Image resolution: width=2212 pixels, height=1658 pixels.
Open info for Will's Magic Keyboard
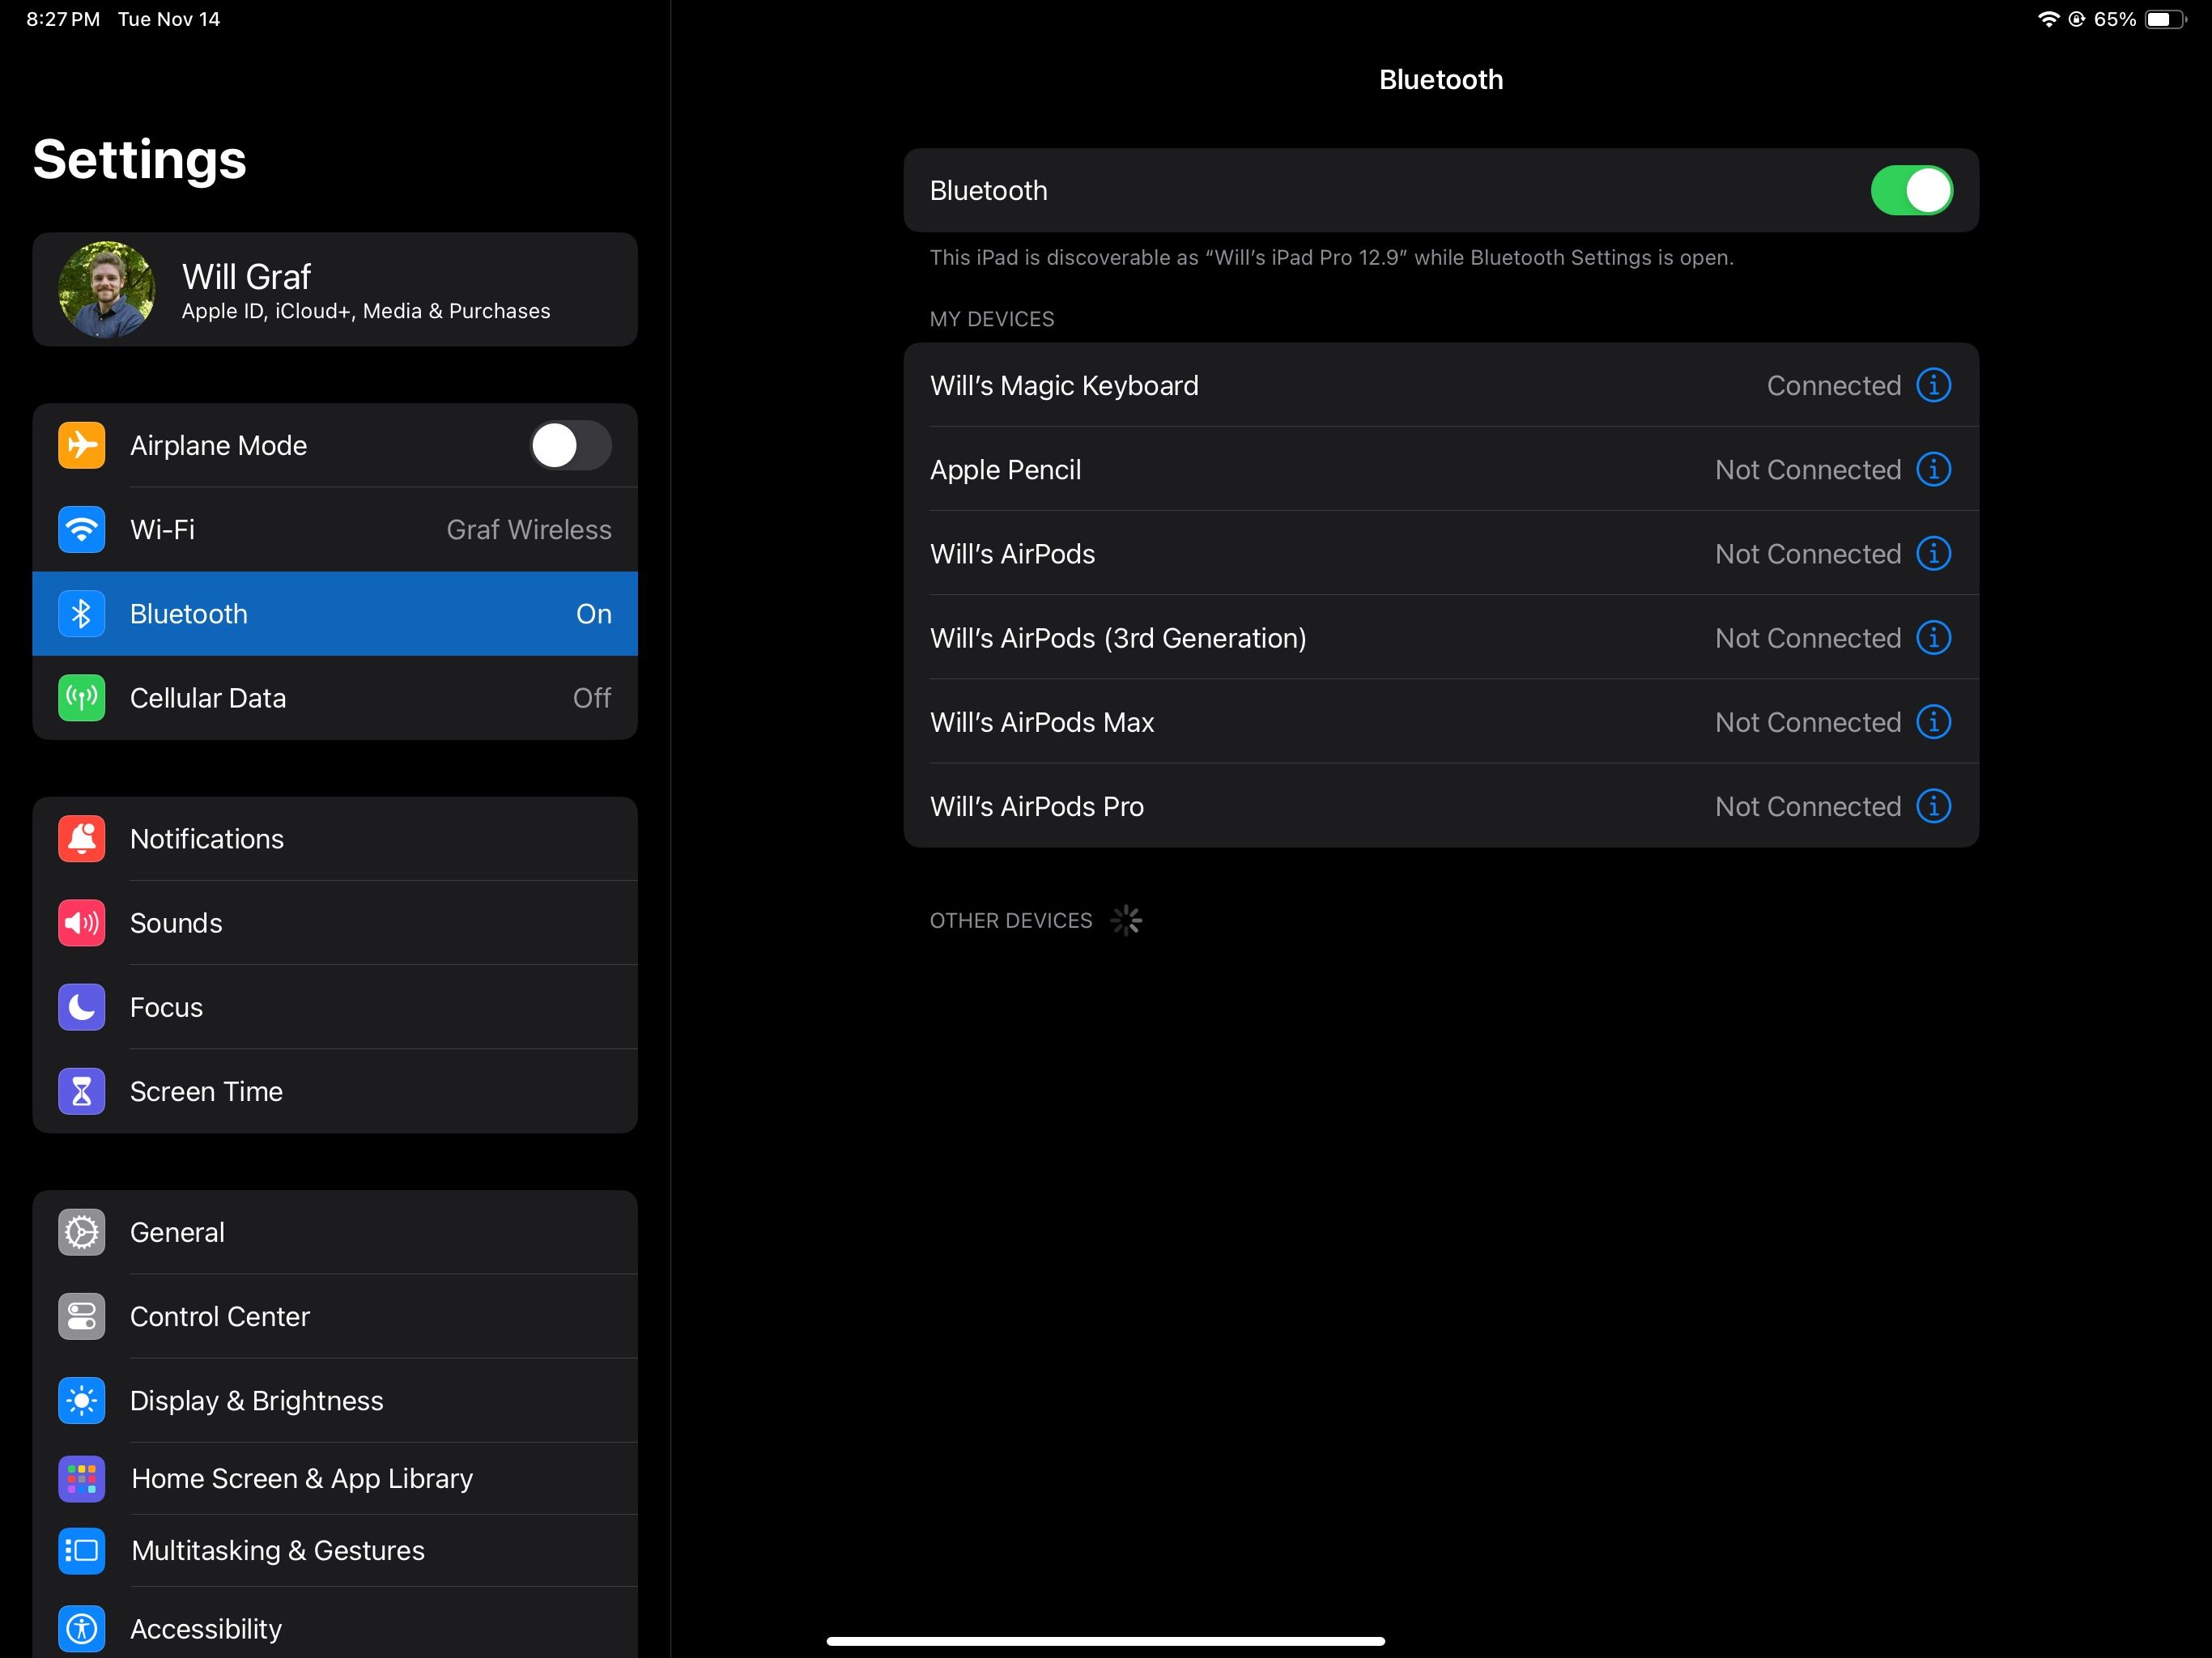[x=1934, y=384]
